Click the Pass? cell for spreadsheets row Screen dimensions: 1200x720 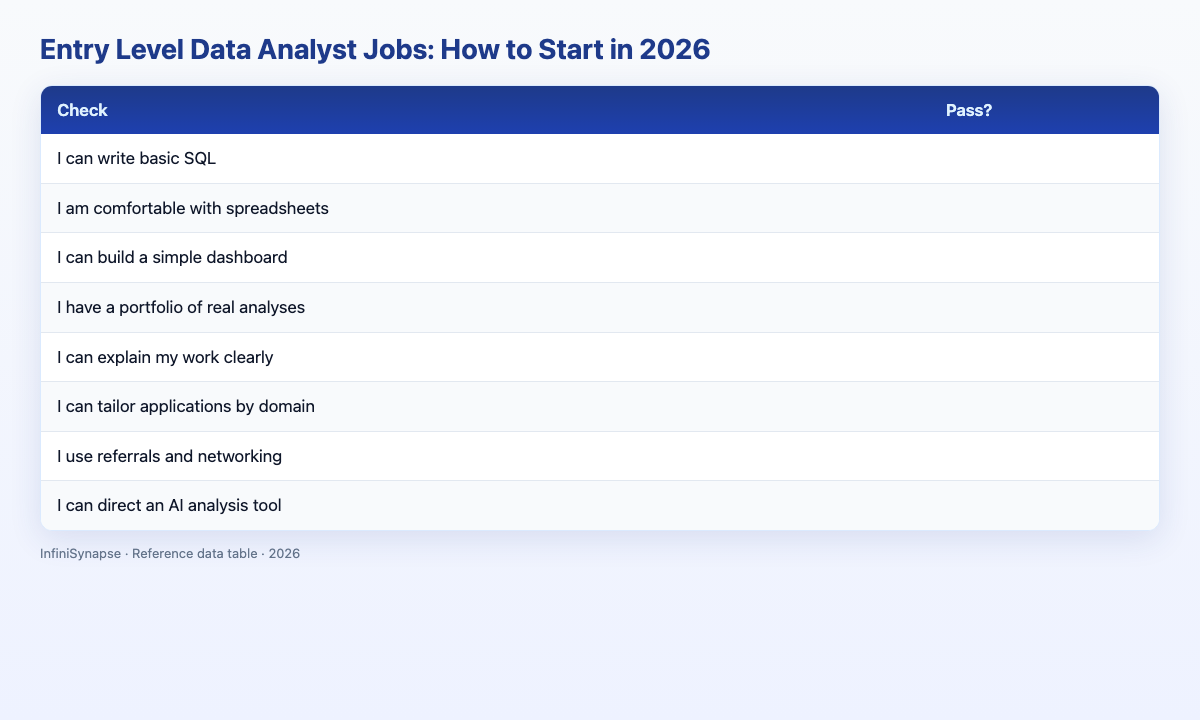click(1044, 208)
